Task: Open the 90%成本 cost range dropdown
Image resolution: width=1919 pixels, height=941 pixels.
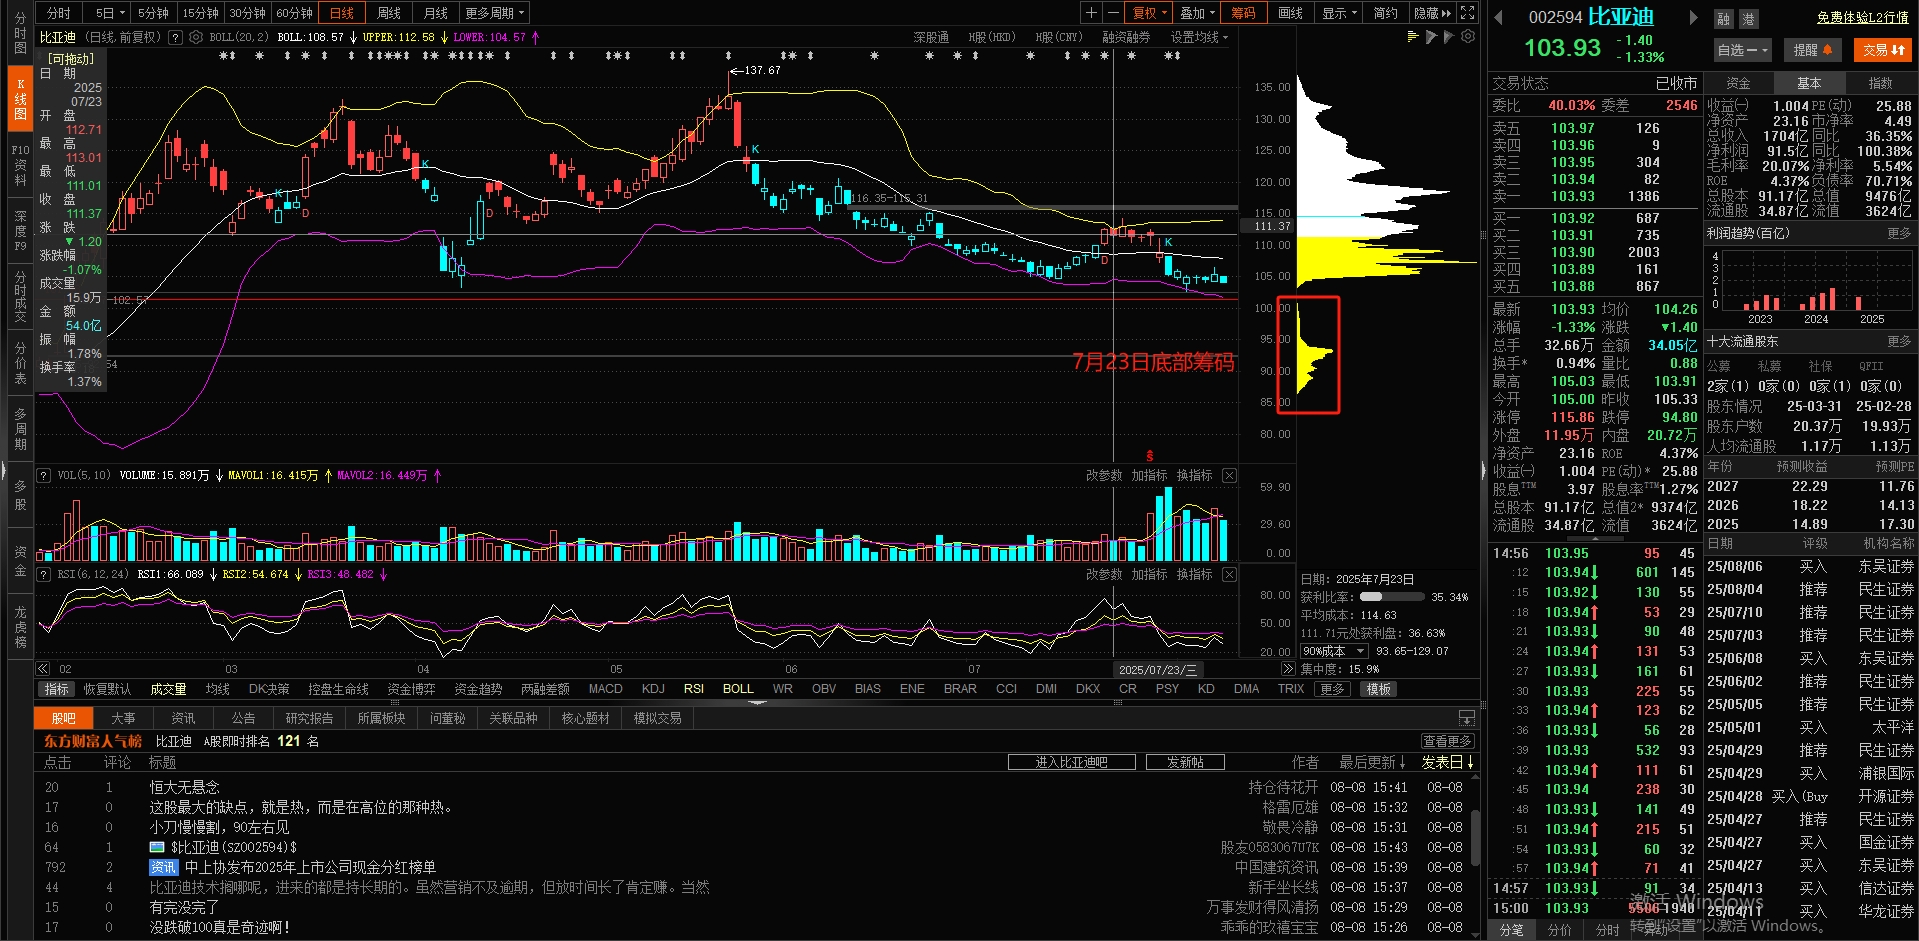Action: click(x=1333, y=651)
